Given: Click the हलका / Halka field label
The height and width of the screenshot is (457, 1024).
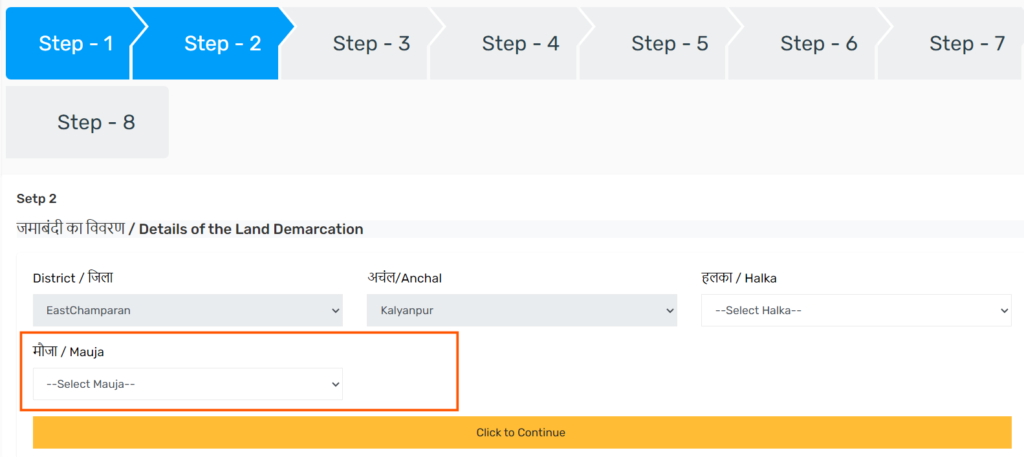Looking at the screenshot, I should pyautogui.click(x=739, y=277).
